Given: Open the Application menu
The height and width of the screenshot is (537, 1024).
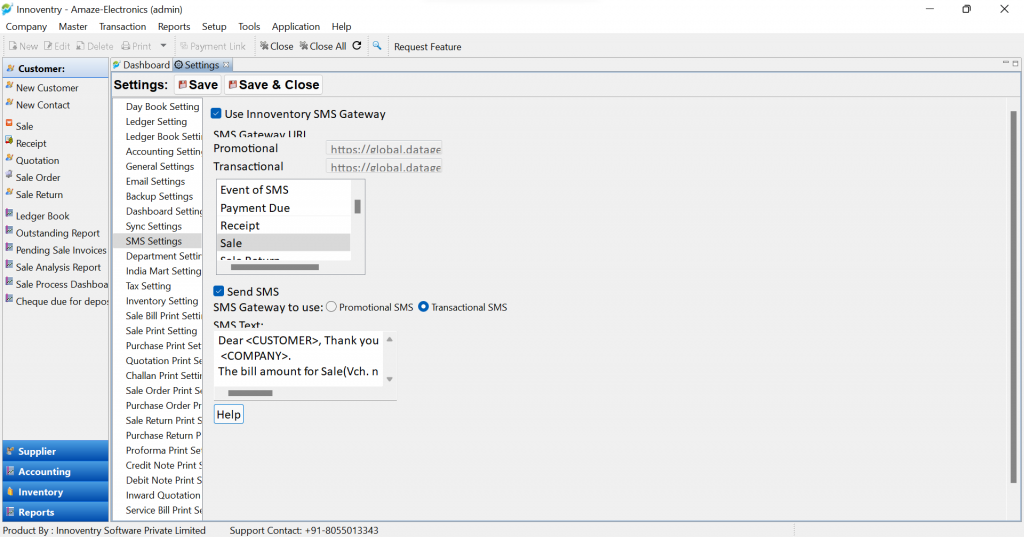Looking at the screenshot, I should click(296, 27).
